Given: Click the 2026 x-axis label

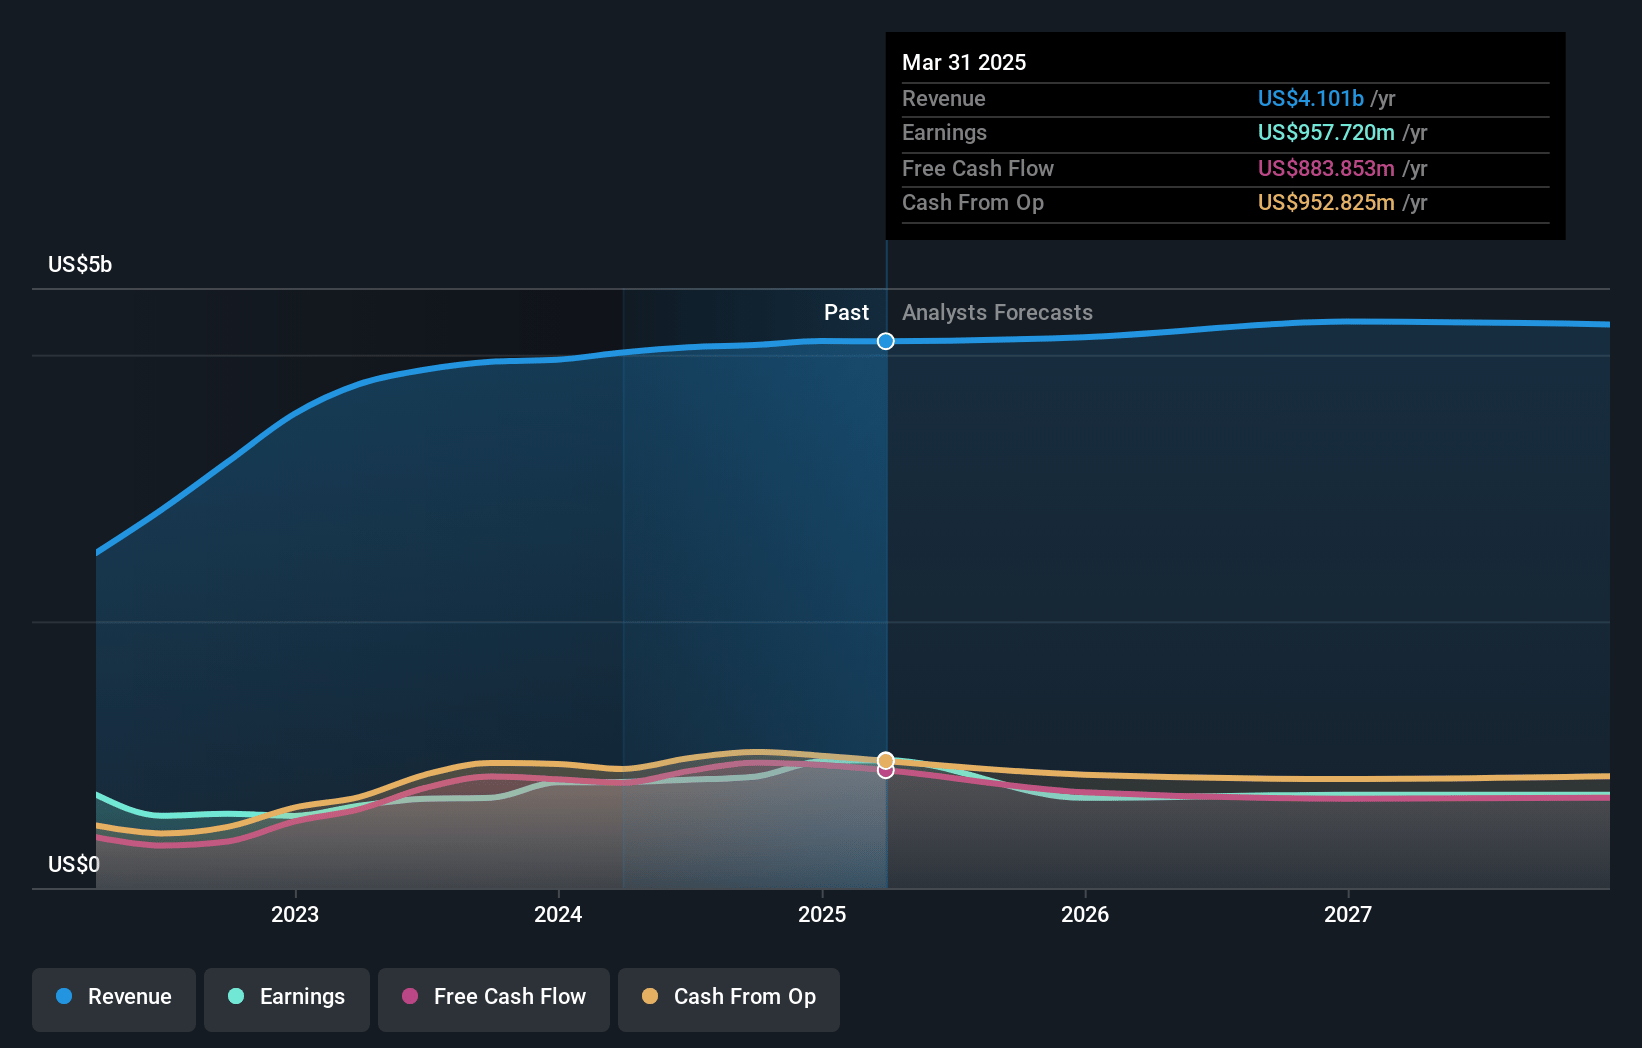Looking at the screenshot, I should [1085, 914].
